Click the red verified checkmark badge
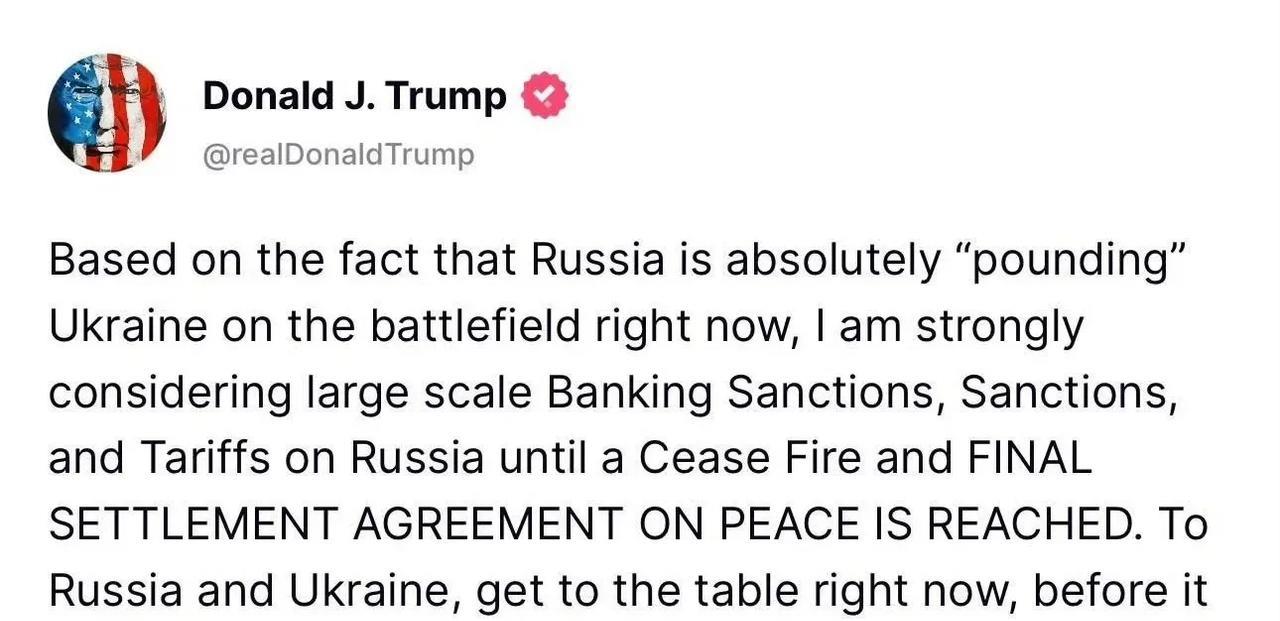1280x621 pixels. click(546, 96)
